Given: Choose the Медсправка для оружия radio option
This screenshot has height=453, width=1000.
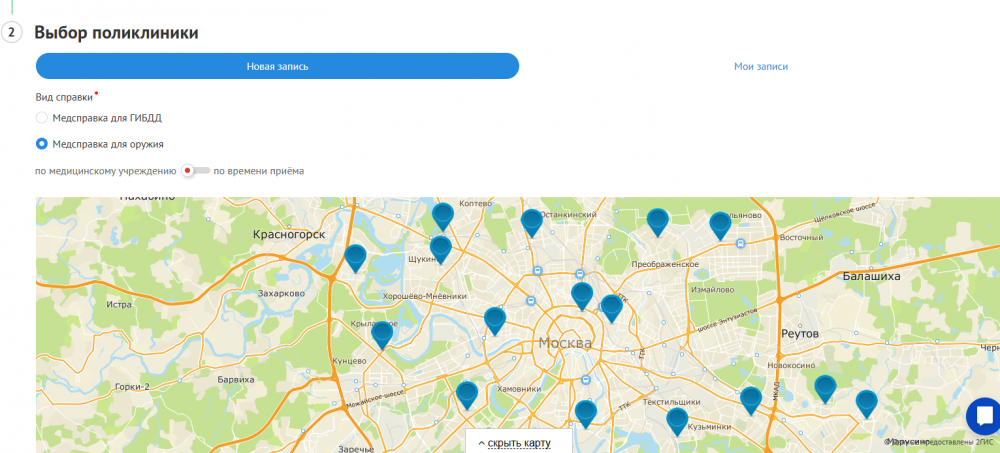Looking at the screenshot, I should tap(42, 144).
